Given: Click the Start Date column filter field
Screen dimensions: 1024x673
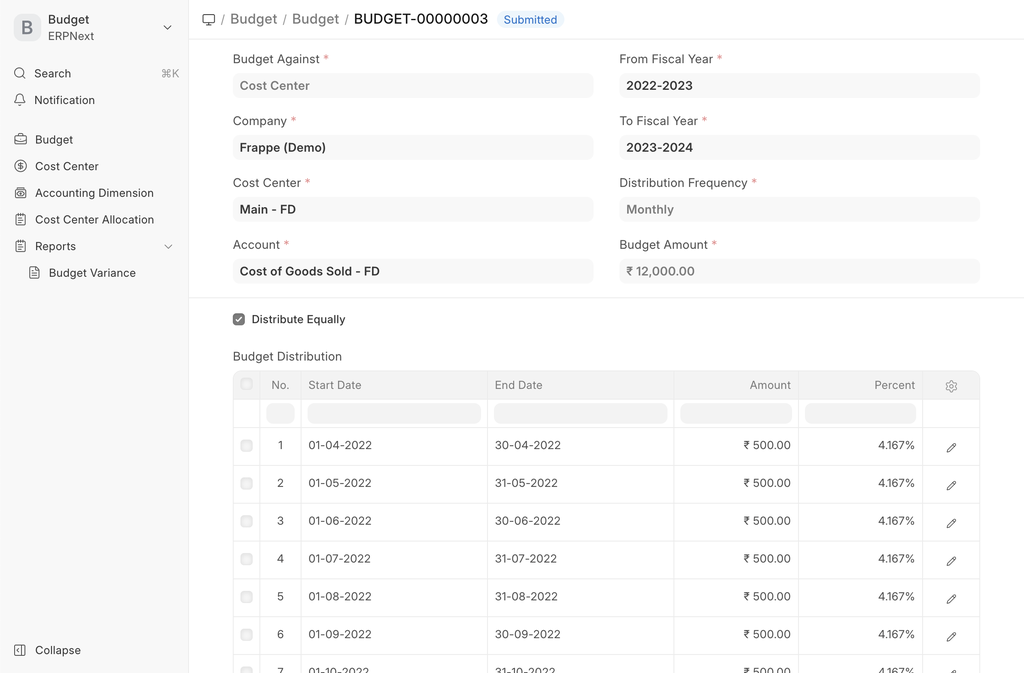Looking at the screenshot, I should click(x=394, y=413).
